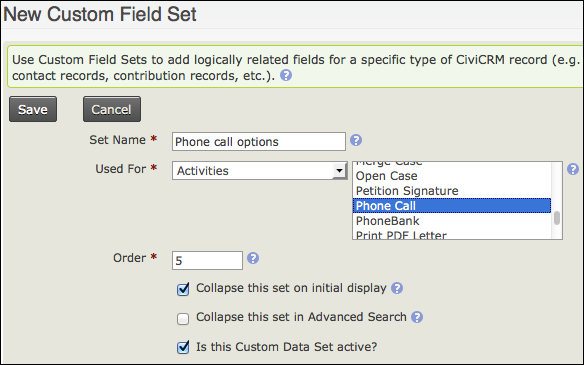Click help icon beside Order field
584x365 pixels.
253,258
